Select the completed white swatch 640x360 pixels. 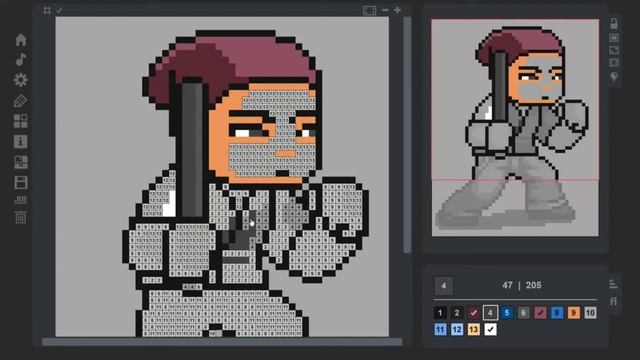tap(490, 329)
